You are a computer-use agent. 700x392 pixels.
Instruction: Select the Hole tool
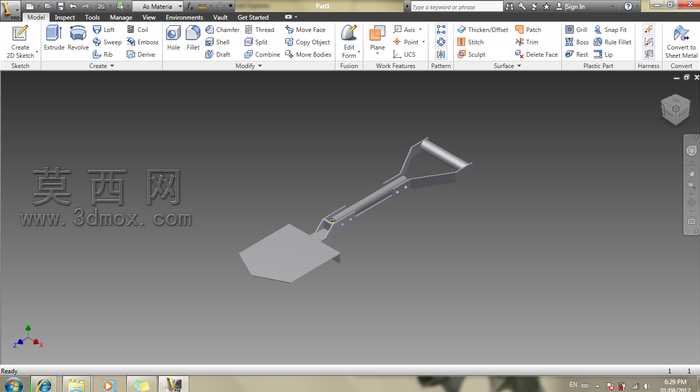173,38
